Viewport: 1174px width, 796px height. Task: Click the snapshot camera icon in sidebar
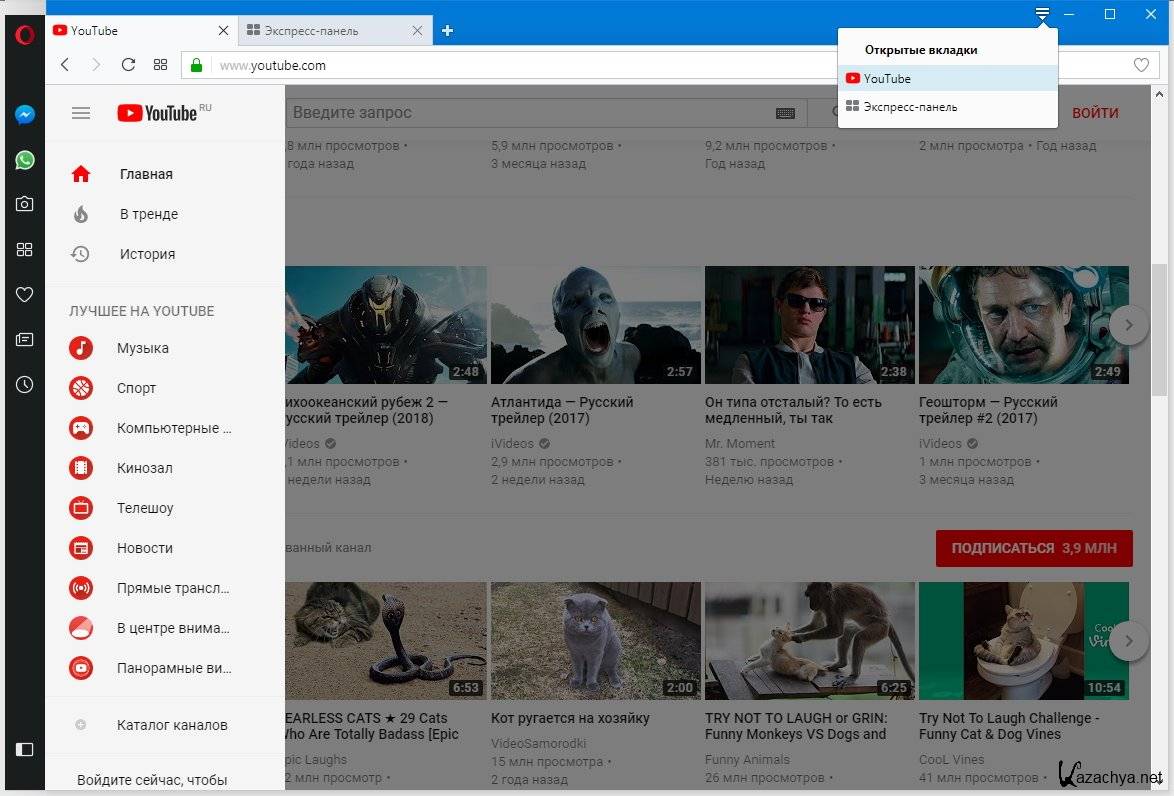point(25,204)
